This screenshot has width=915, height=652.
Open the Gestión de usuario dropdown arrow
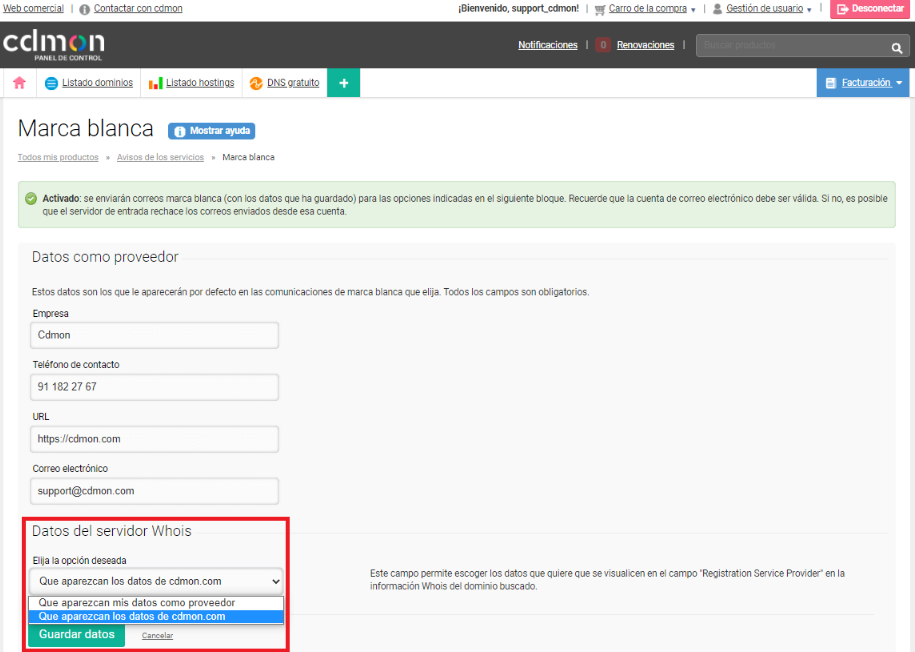[x=809, y=10]
